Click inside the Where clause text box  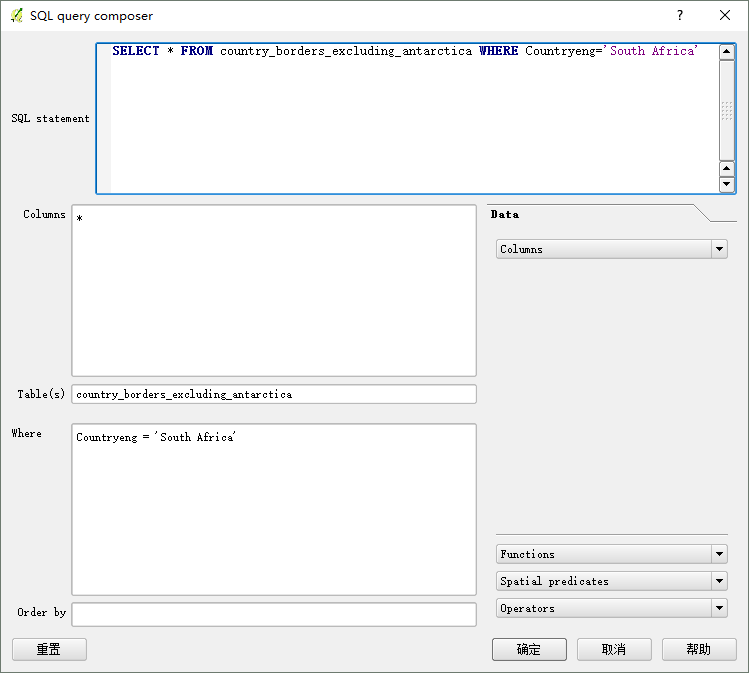(274, 509)
